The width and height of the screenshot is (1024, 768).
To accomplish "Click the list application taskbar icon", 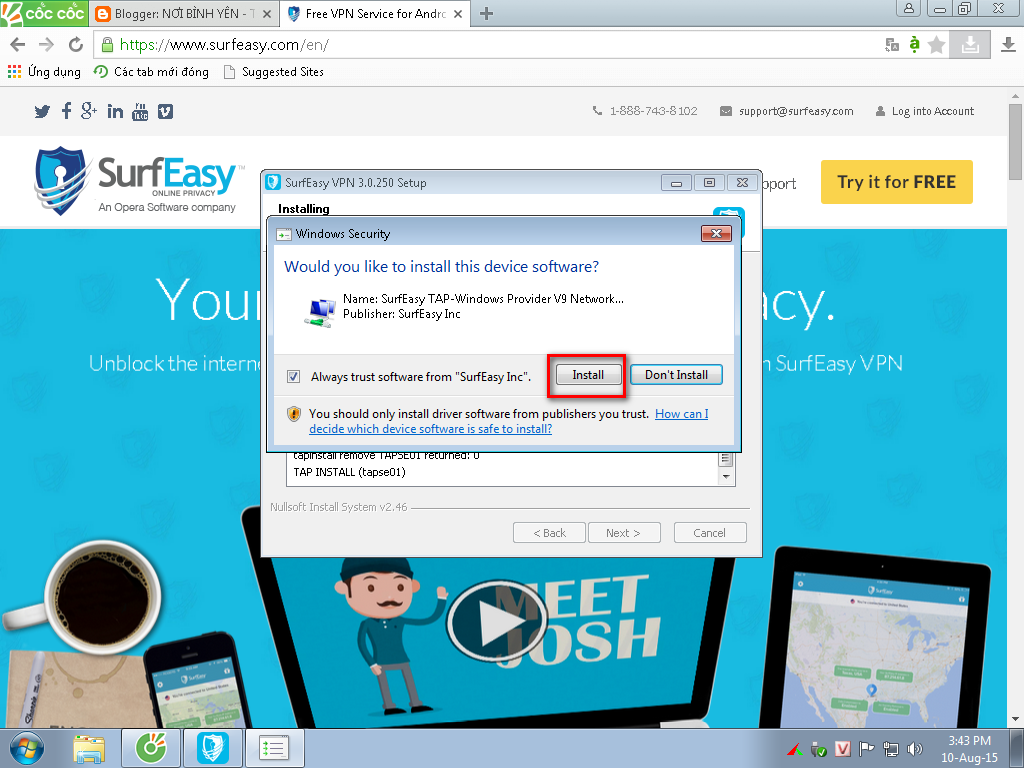I will point(274,748).
